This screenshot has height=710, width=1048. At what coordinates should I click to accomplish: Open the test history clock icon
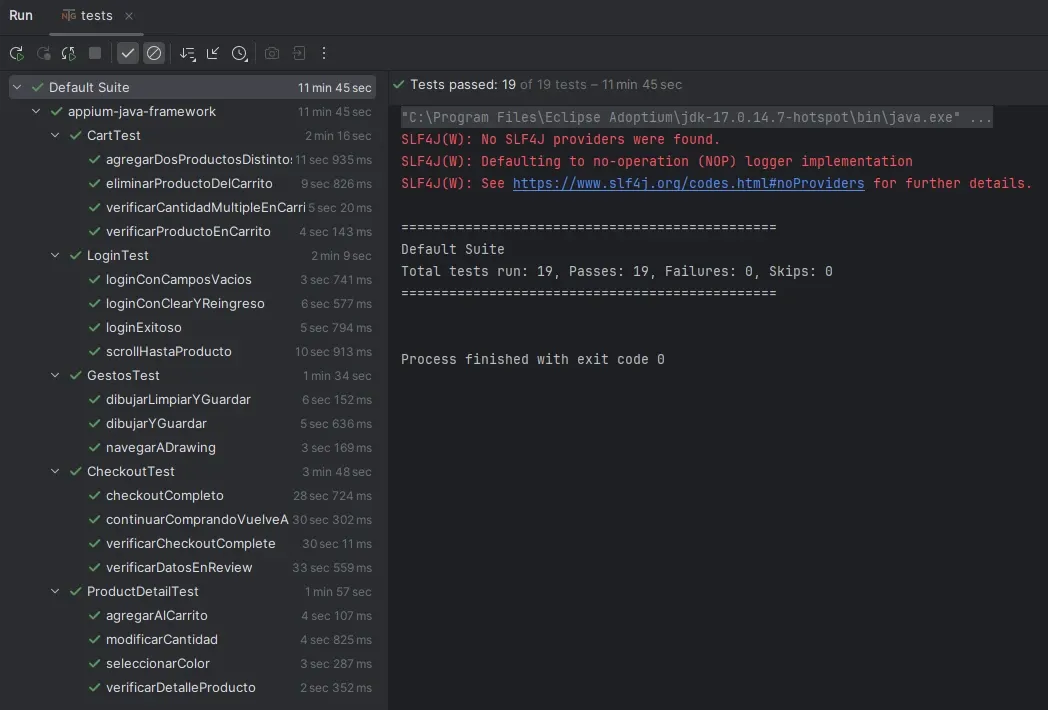(x=239, y=53)
